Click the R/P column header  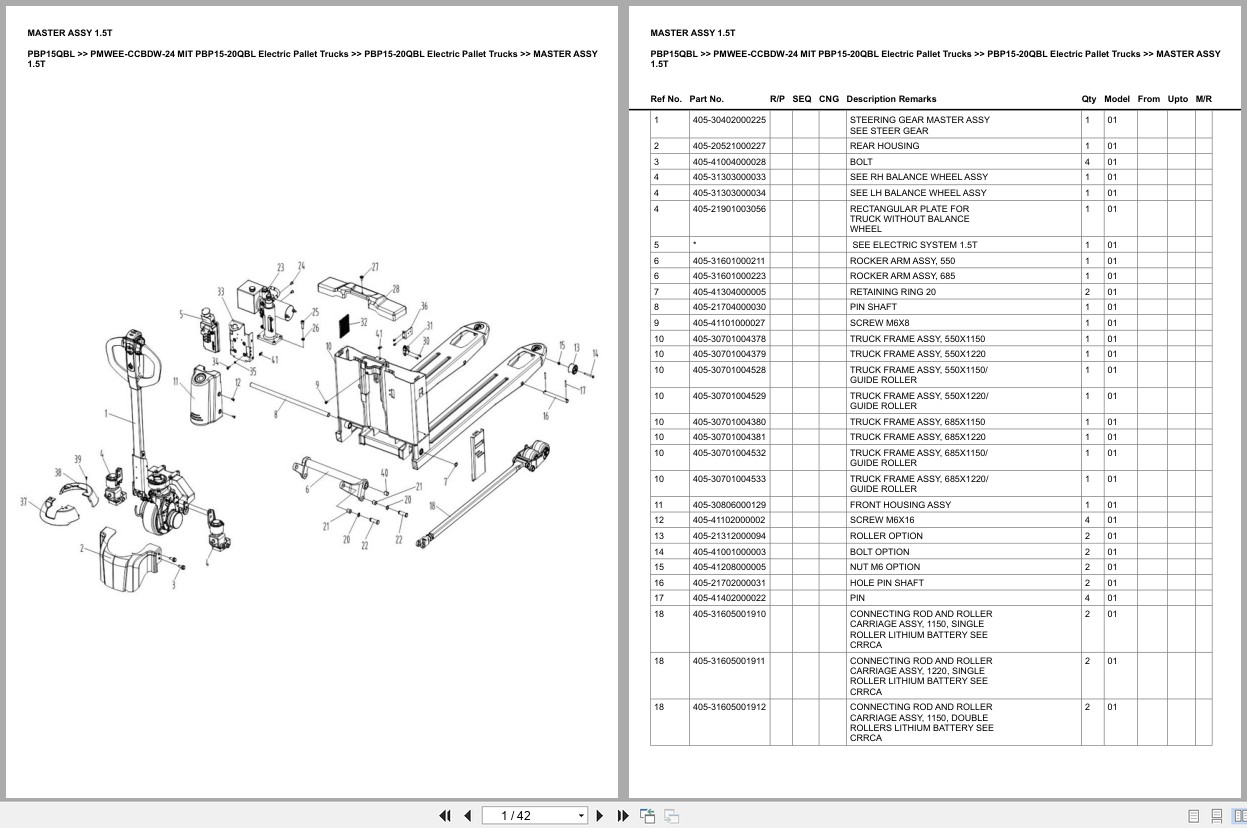777,99
